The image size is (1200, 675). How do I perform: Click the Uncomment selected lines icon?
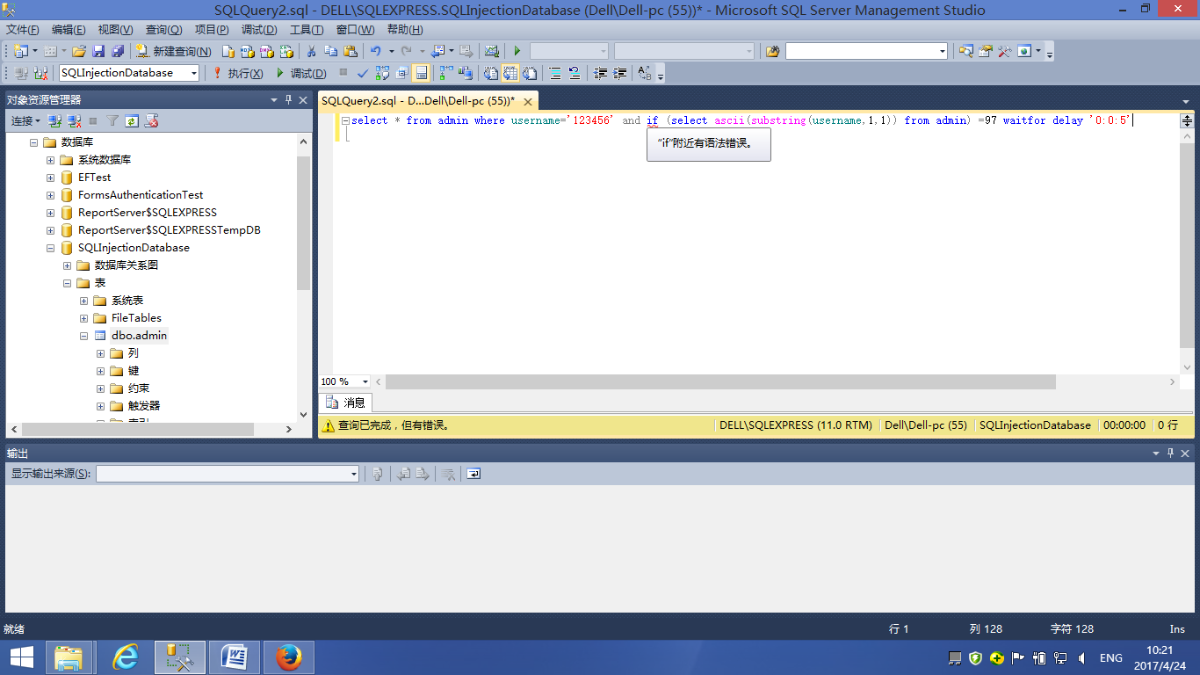574,73
